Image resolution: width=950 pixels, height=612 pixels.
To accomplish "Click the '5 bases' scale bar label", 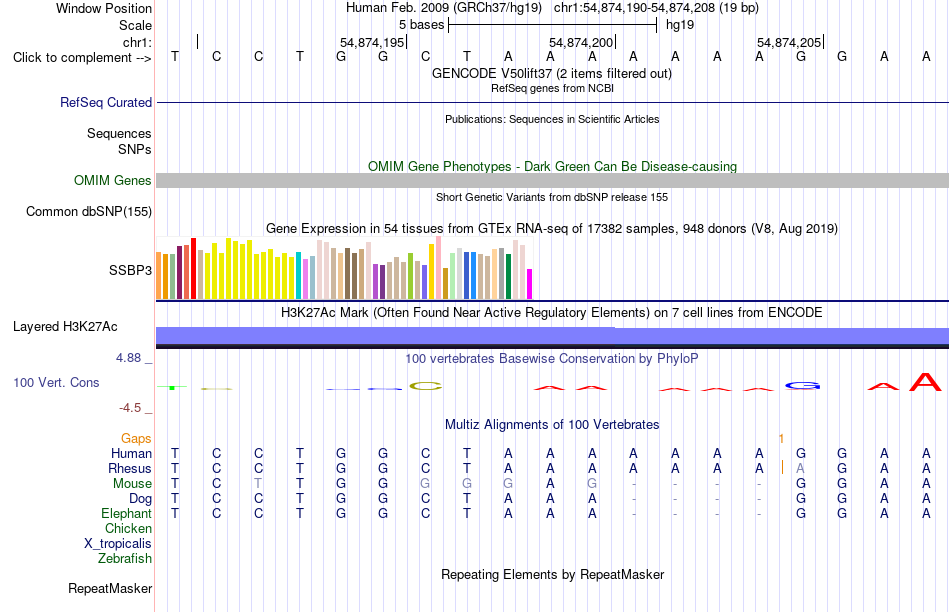I will point(421,25).
